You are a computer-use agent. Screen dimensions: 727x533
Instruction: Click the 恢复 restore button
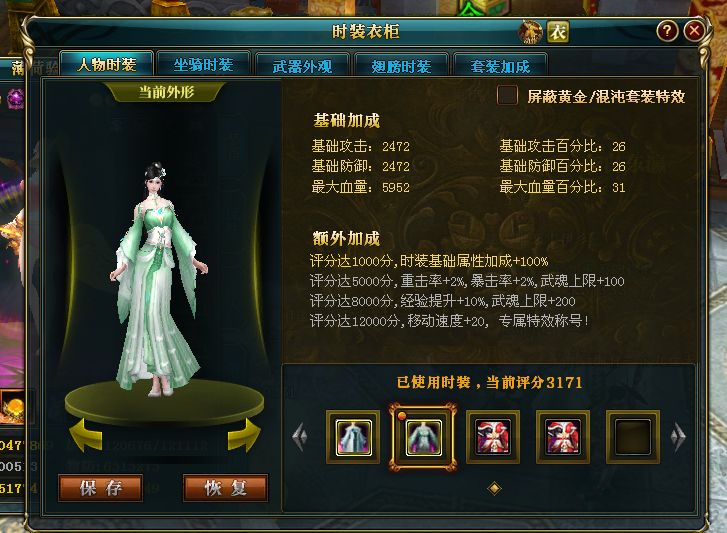(x=226, y=488)
